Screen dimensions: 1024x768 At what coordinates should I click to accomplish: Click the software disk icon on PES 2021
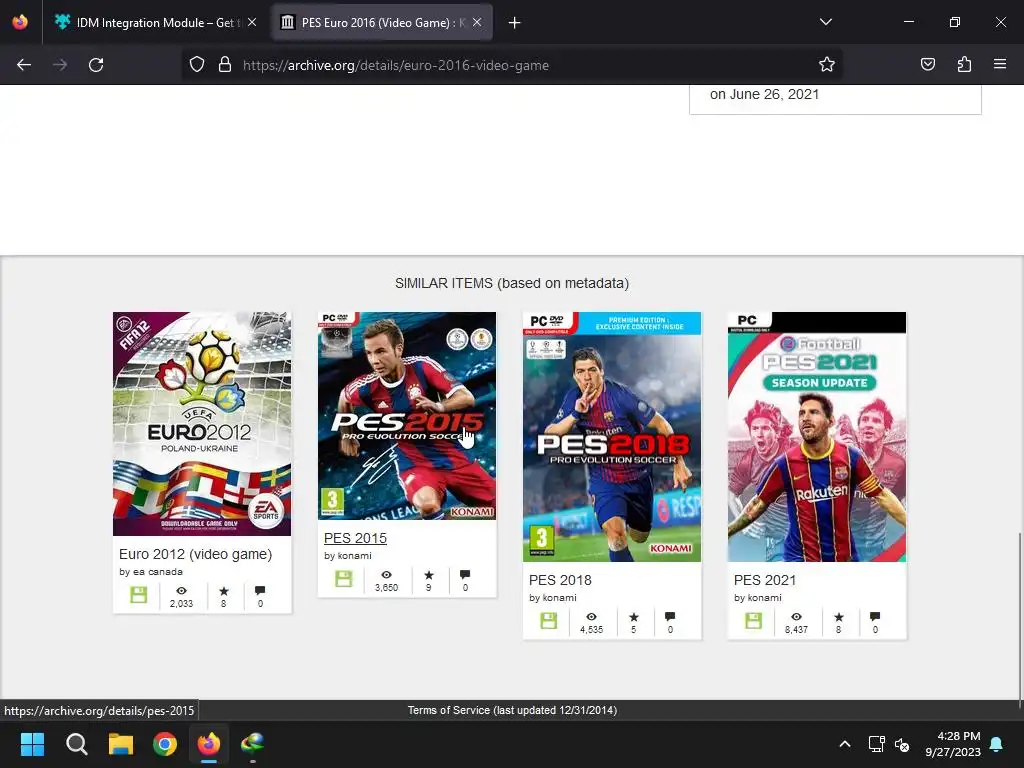[x=754, y=620]
